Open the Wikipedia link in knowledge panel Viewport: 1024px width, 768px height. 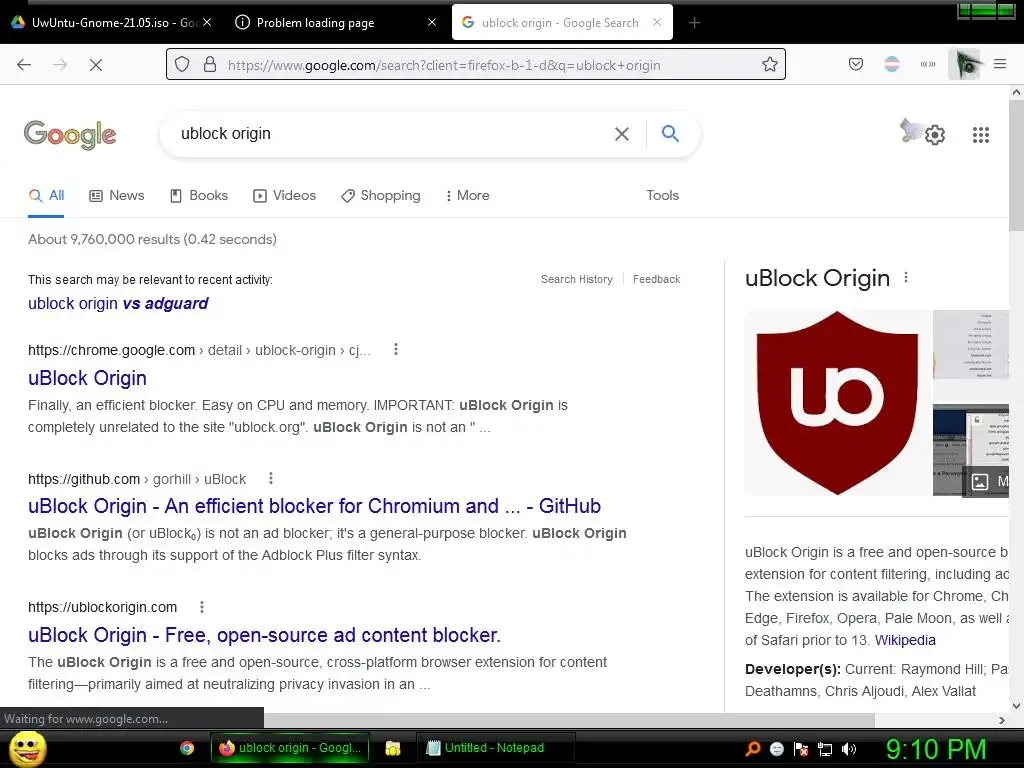tap(904, 640)
